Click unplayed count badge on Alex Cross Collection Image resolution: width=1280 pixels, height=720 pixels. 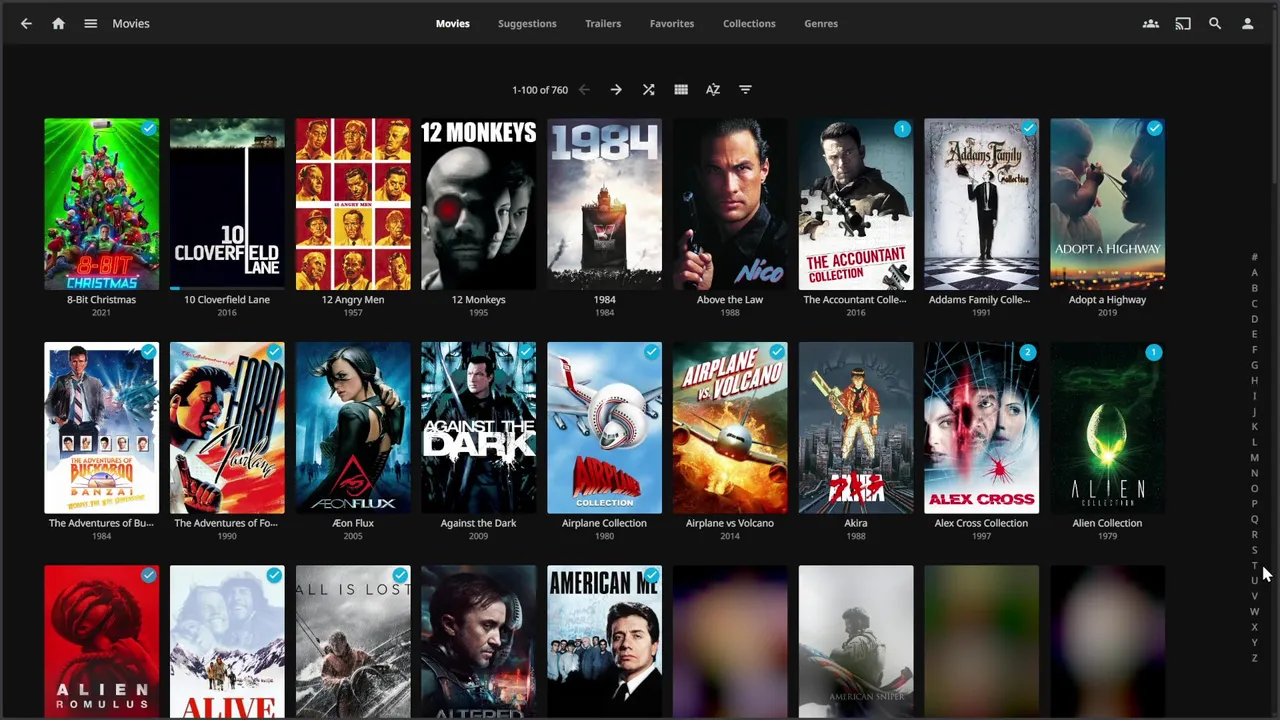pos(1028,352)
